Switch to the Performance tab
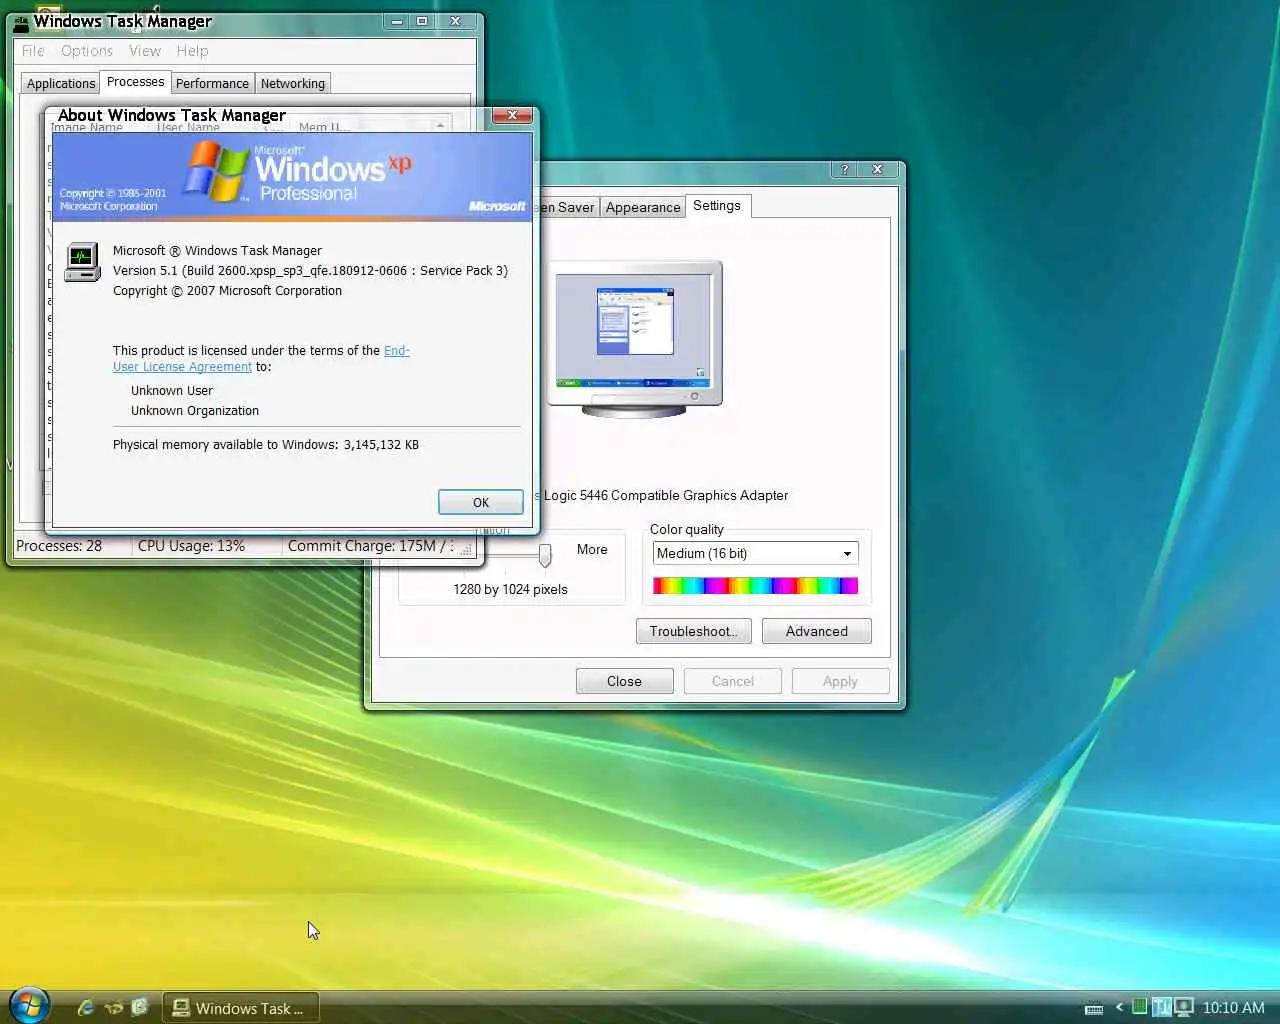 pos(212,84)
